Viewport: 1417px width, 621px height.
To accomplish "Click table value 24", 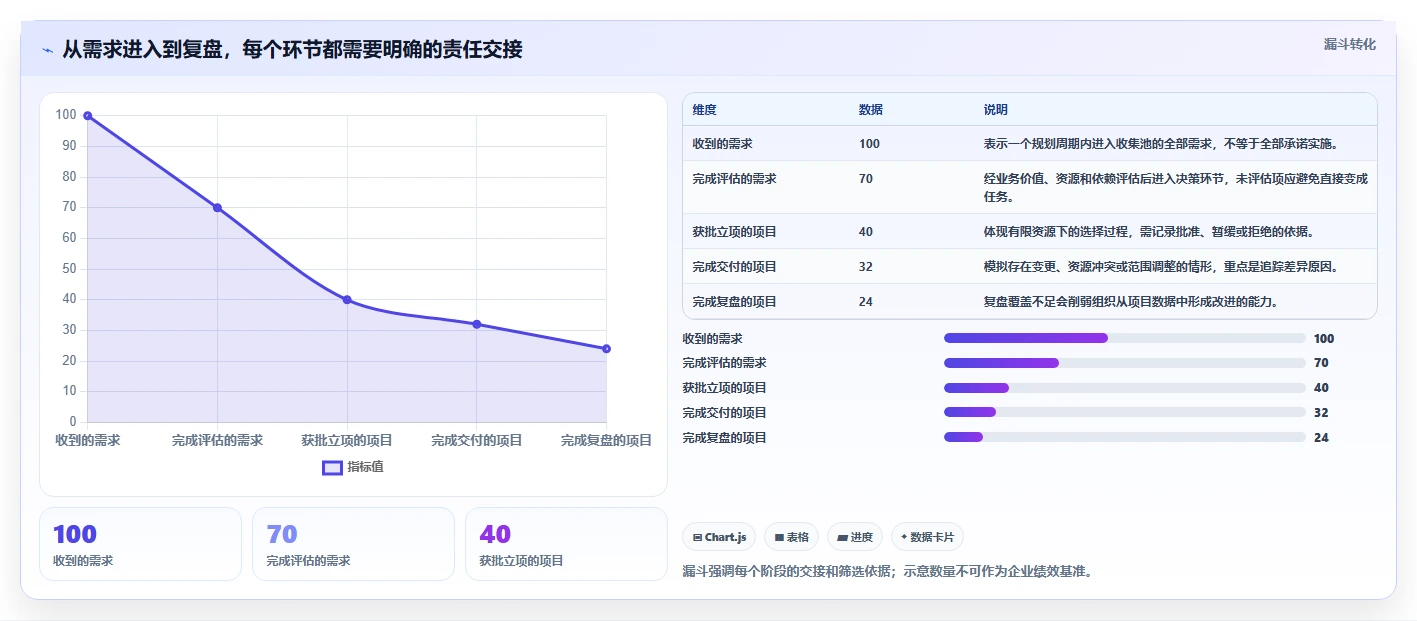I will 865,302.
